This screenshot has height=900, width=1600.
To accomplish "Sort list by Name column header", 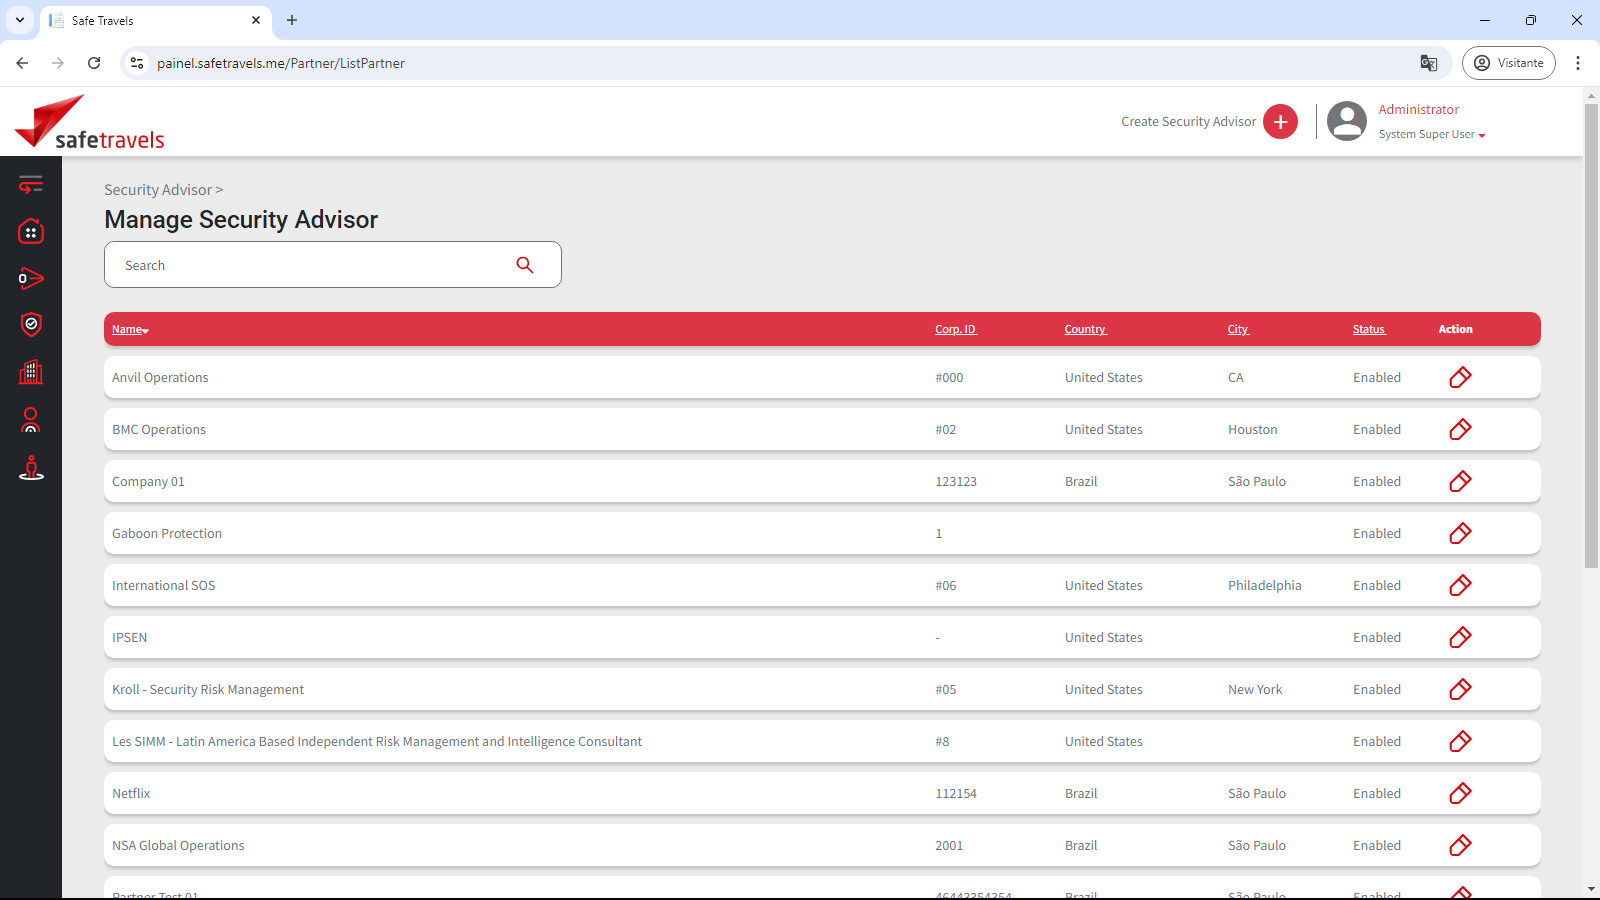I will 129,329.
